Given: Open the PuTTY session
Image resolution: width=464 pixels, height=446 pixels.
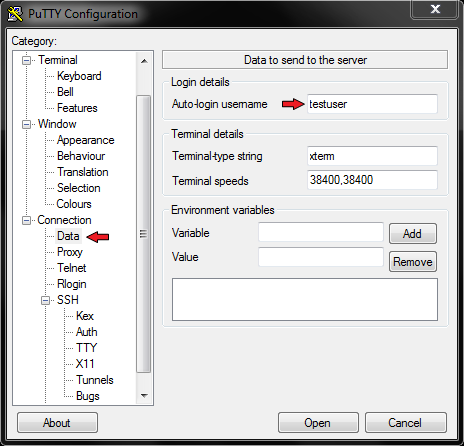Looking at the screenshot, I should tap(318, 423).
